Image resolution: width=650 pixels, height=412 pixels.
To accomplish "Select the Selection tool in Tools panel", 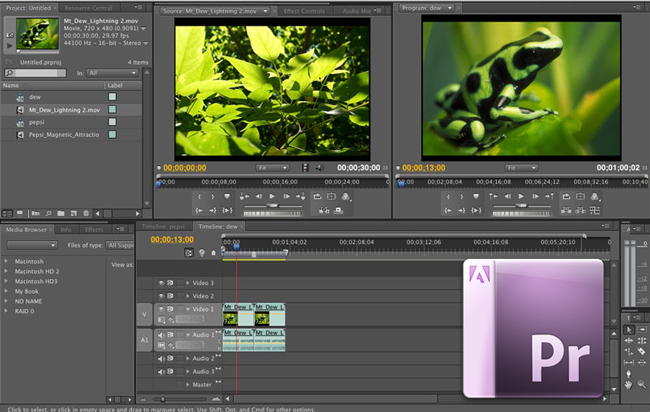I will coord(628,330).
